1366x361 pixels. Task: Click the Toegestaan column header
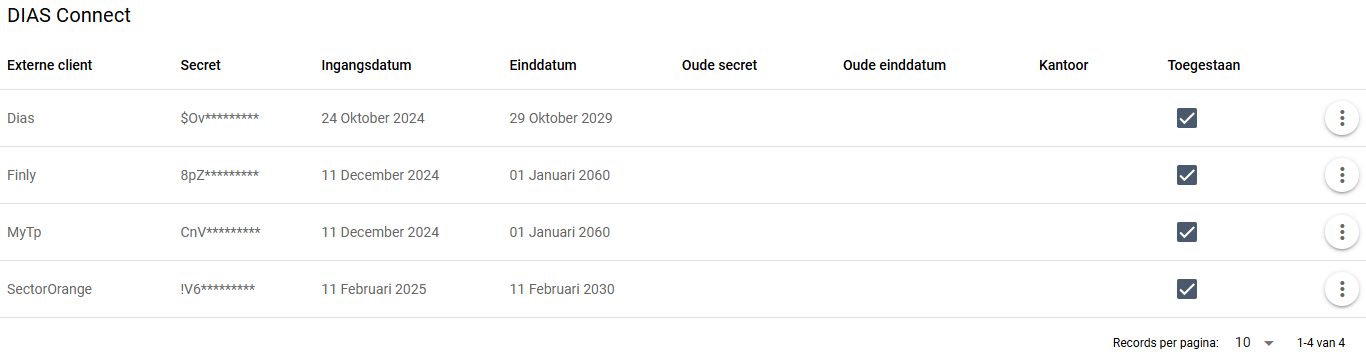(1204, 65)
